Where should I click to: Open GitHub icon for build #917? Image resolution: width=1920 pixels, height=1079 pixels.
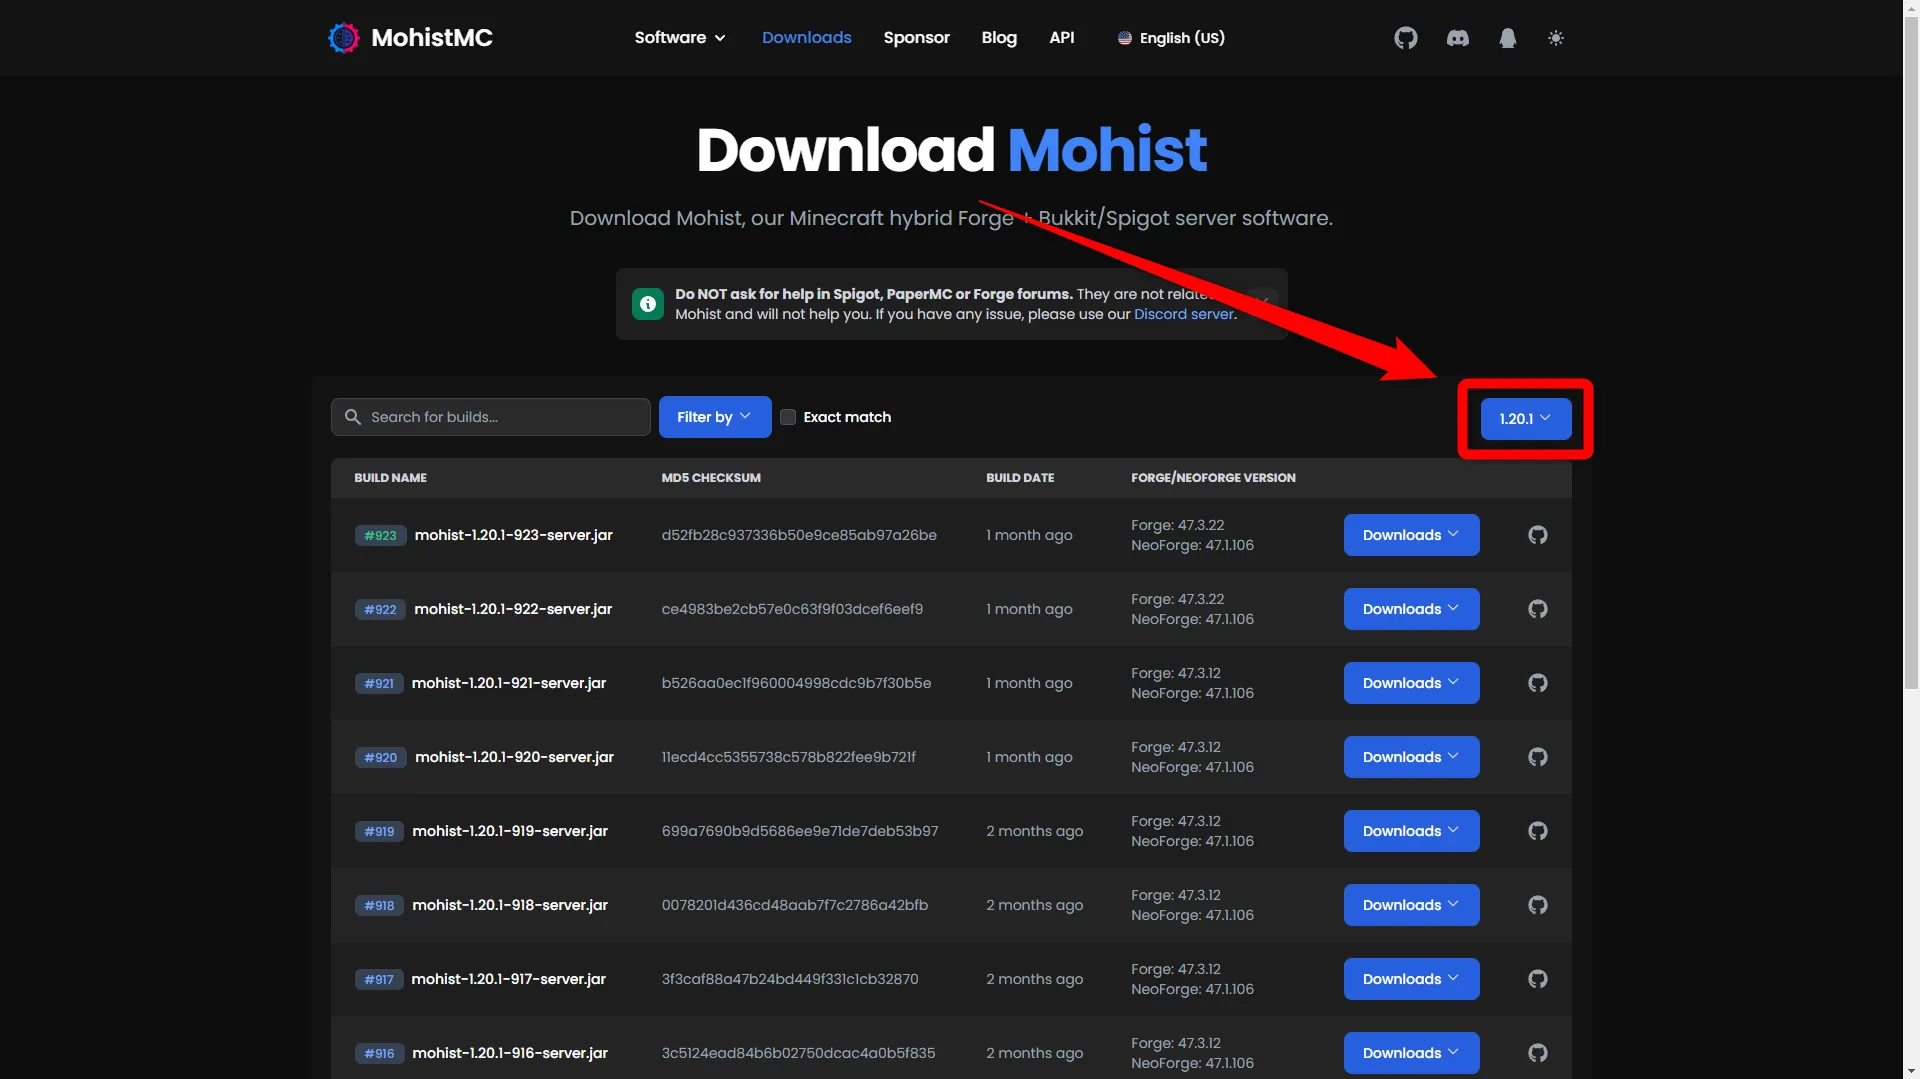coord(1538,979)
